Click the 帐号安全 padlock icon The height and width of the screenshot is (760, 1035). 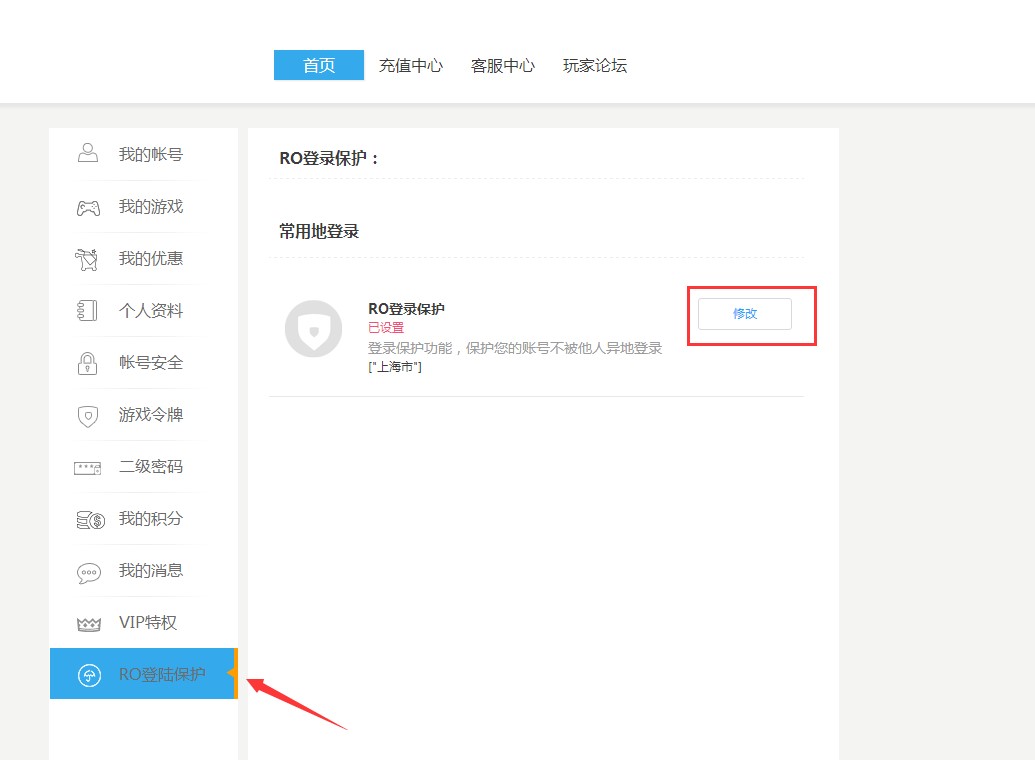87,363
